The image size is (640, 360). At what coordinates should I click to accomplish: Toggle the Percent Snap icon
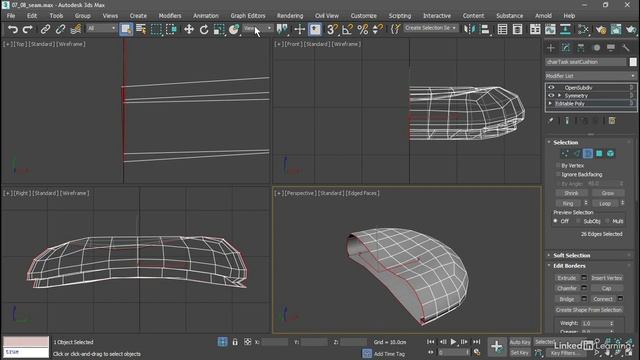tap(362, 29)
